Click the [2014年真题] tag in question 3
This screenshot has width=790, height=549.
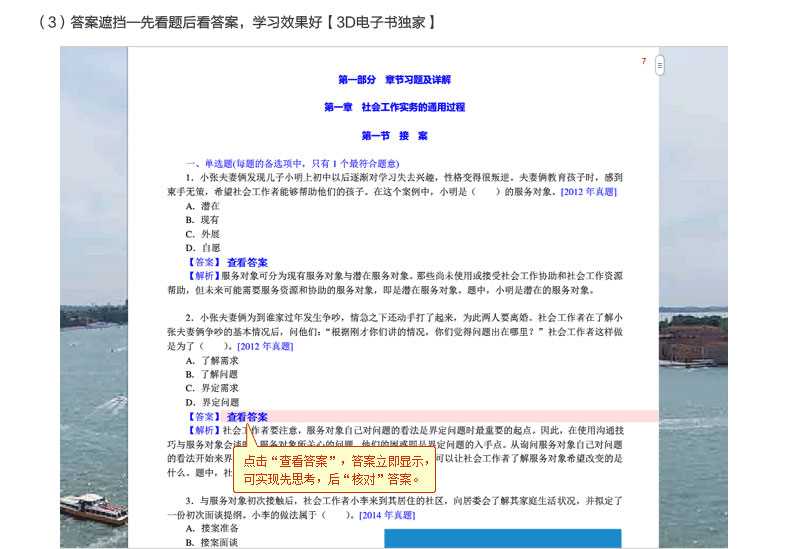coord(387,514)
